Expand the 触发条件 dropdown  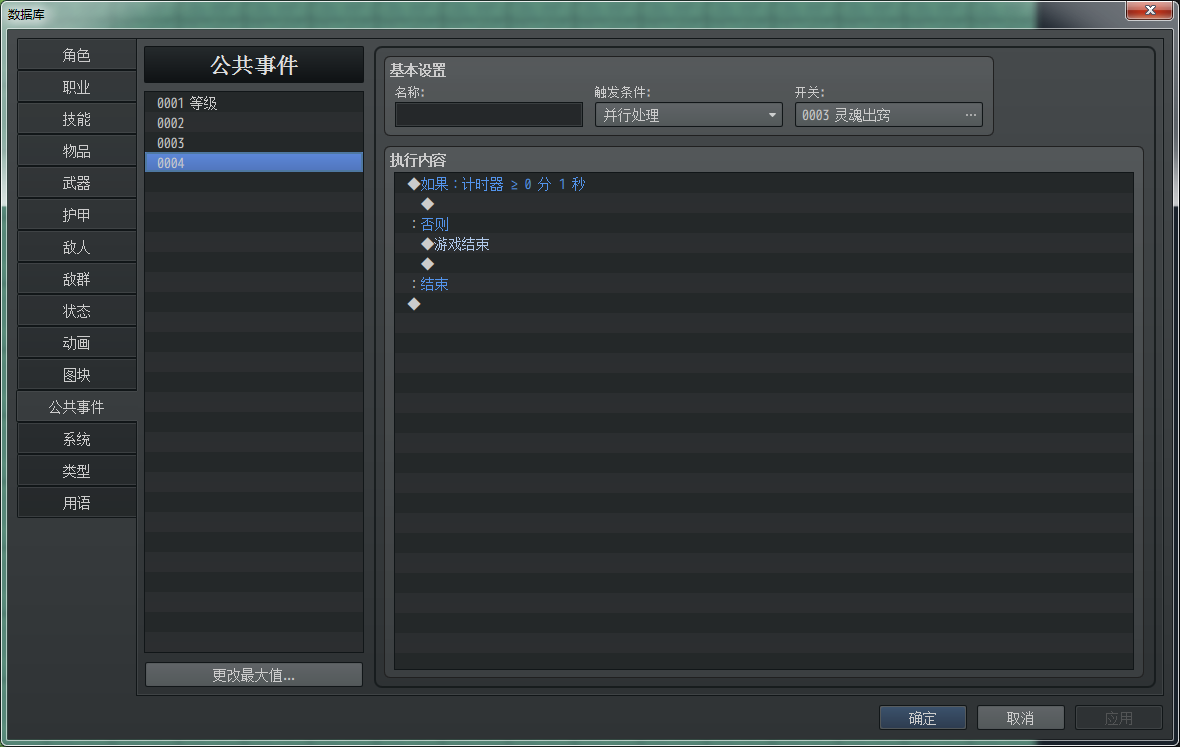click(x=689, y=115)
